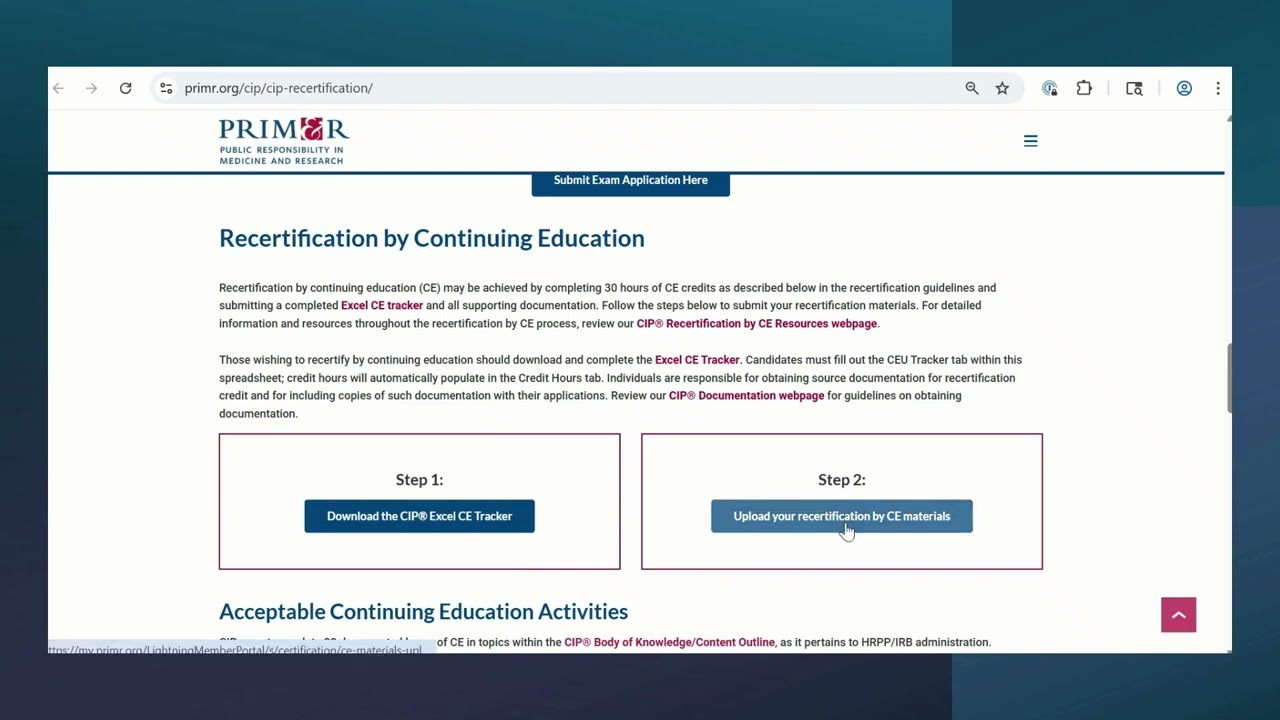This screenshot has width=1280, height=720.
Task: Click the PRIM&R logo
Action: point(284,141)
